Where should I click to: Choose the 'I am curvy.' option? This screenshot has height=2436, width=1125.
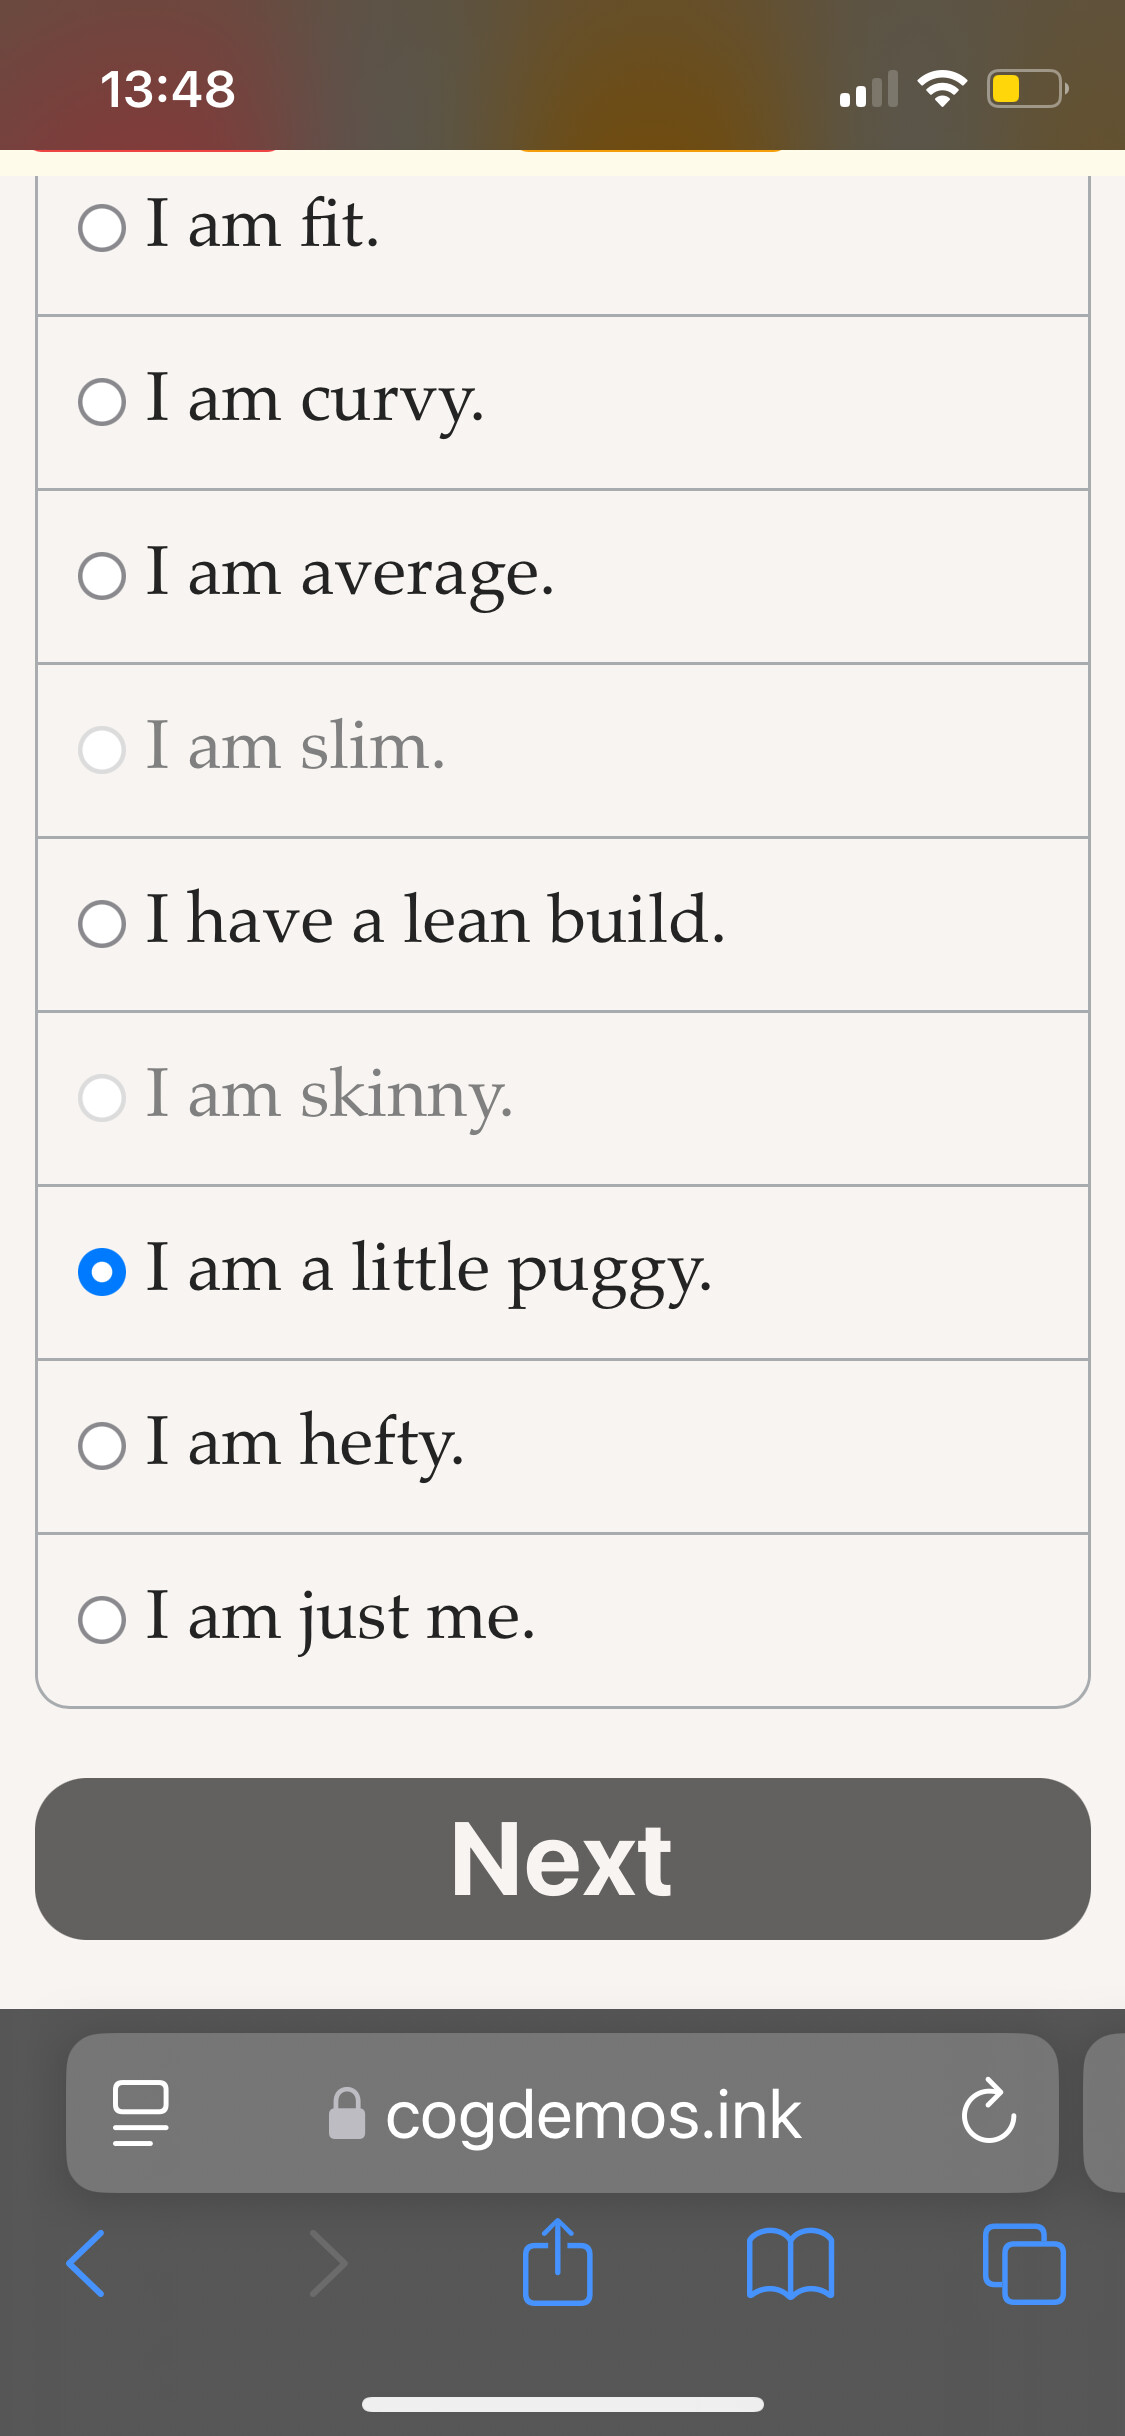point(102,402)
